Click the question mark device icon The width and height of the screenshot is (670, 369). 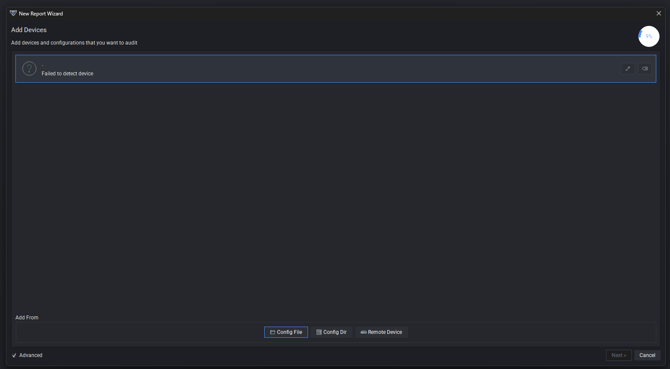(x=29, y=68)
